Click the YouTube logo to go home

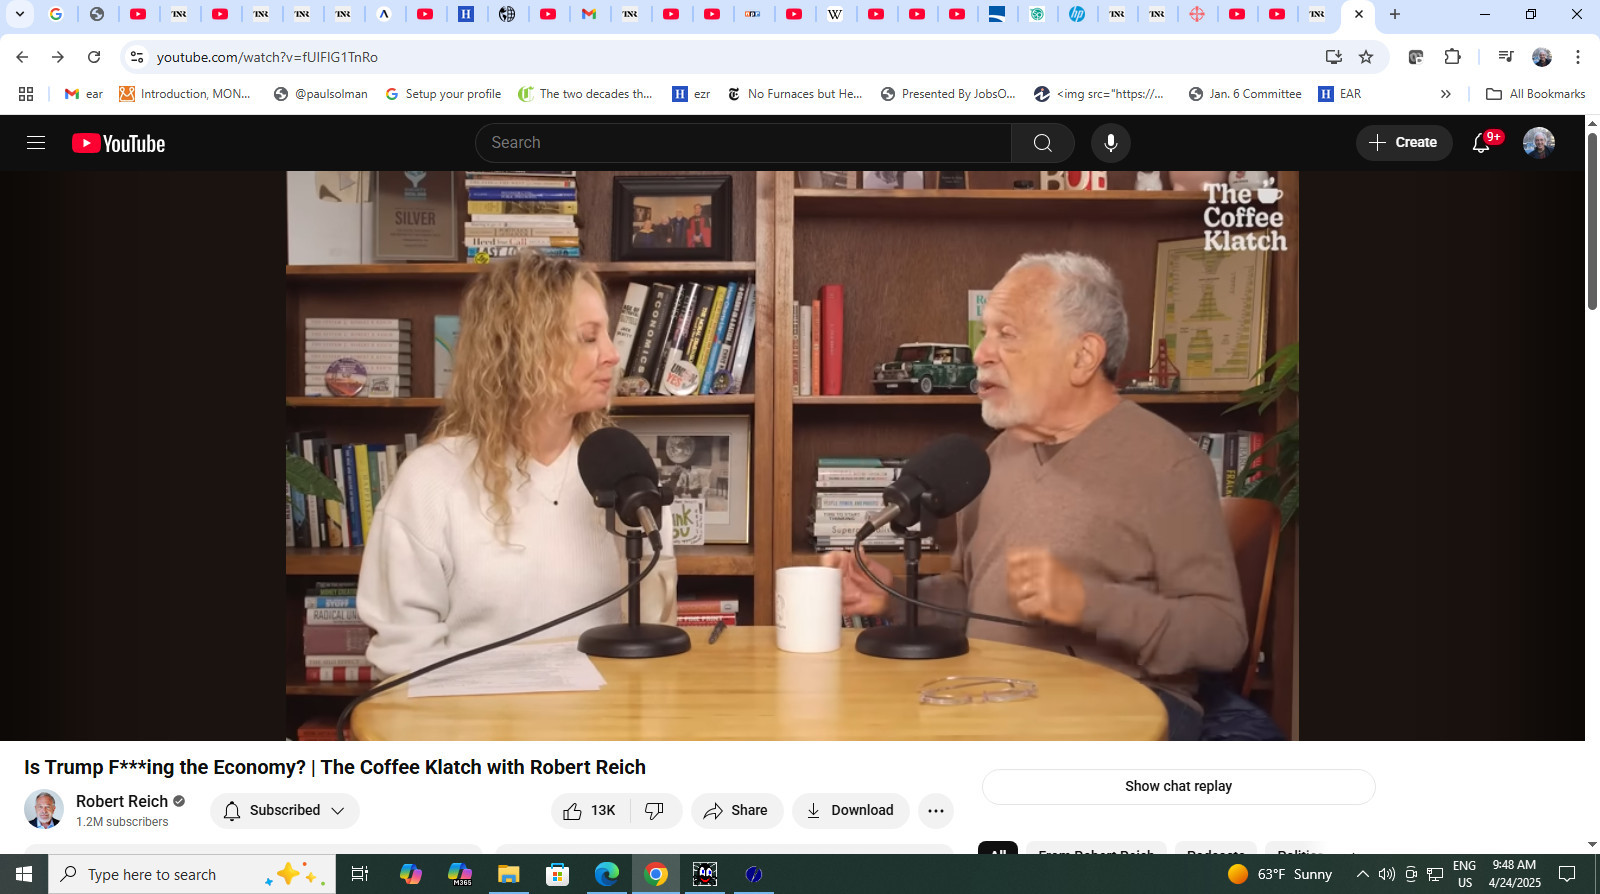118,143
